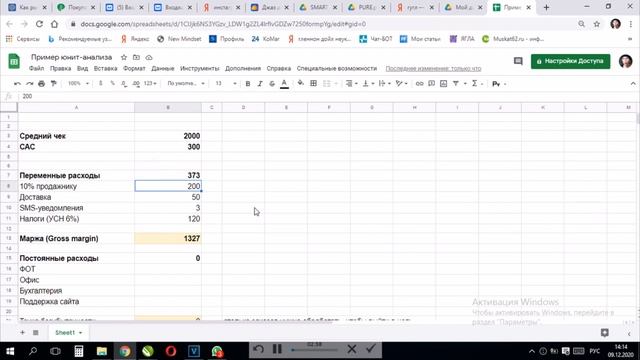Image resolution: width=640 pixels, height=360 pixels.
Task: Click the move to folder icon
Action: [x=136, y=57]
